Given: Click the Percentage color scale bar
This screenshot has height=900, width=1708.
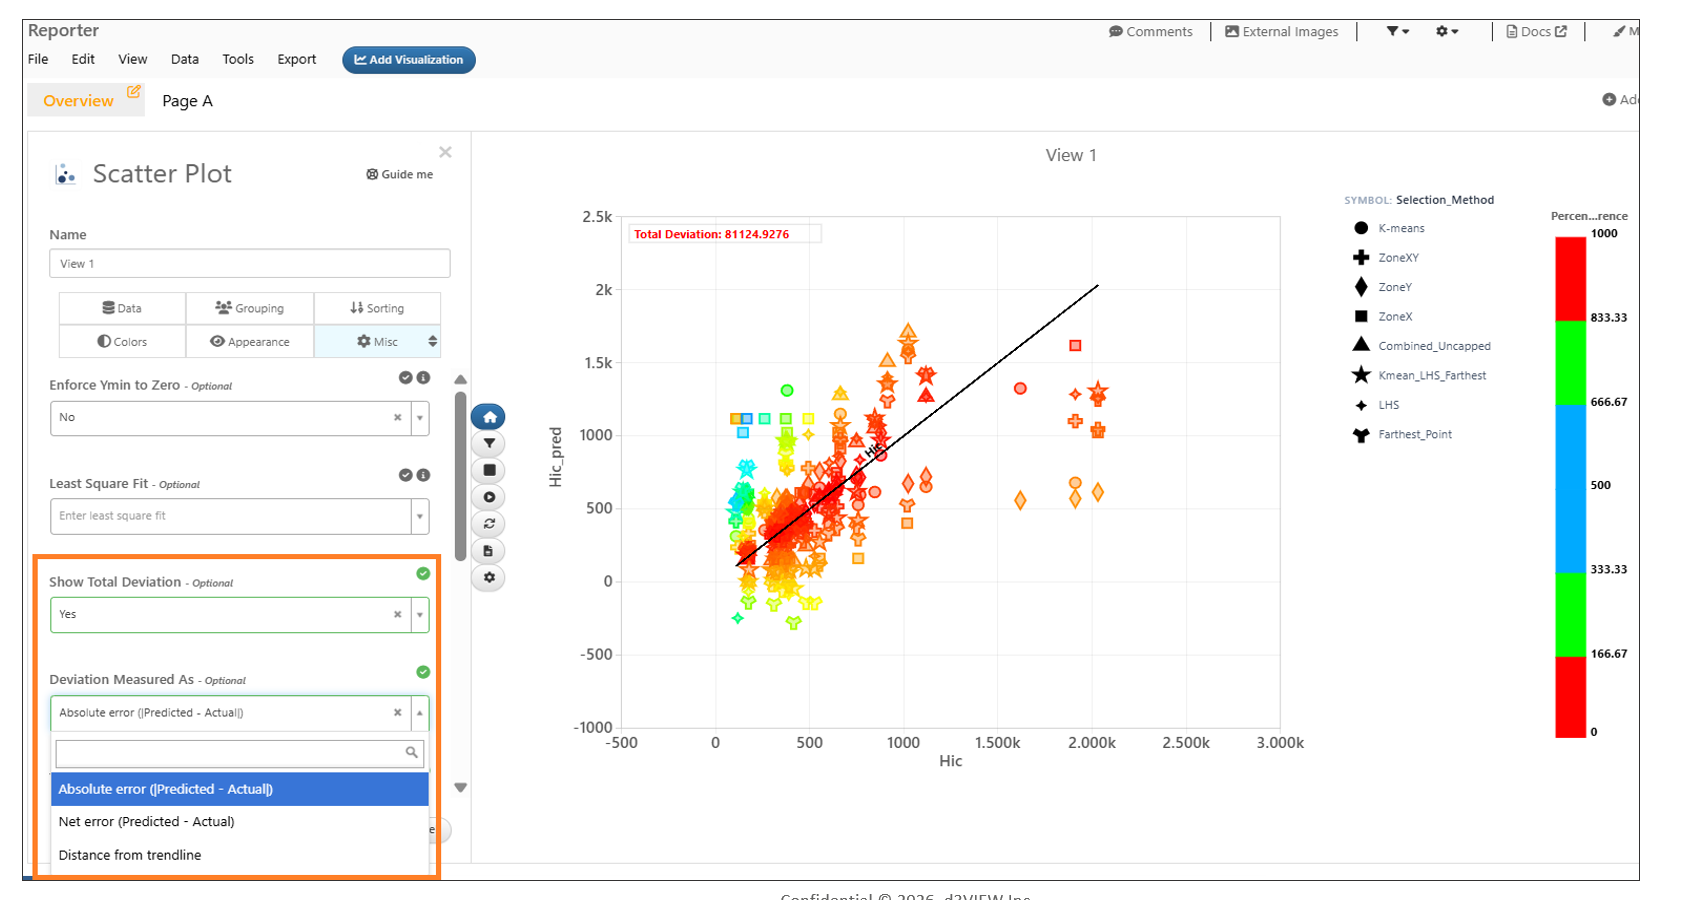Looking at the screenshot, I should 1570,486.
